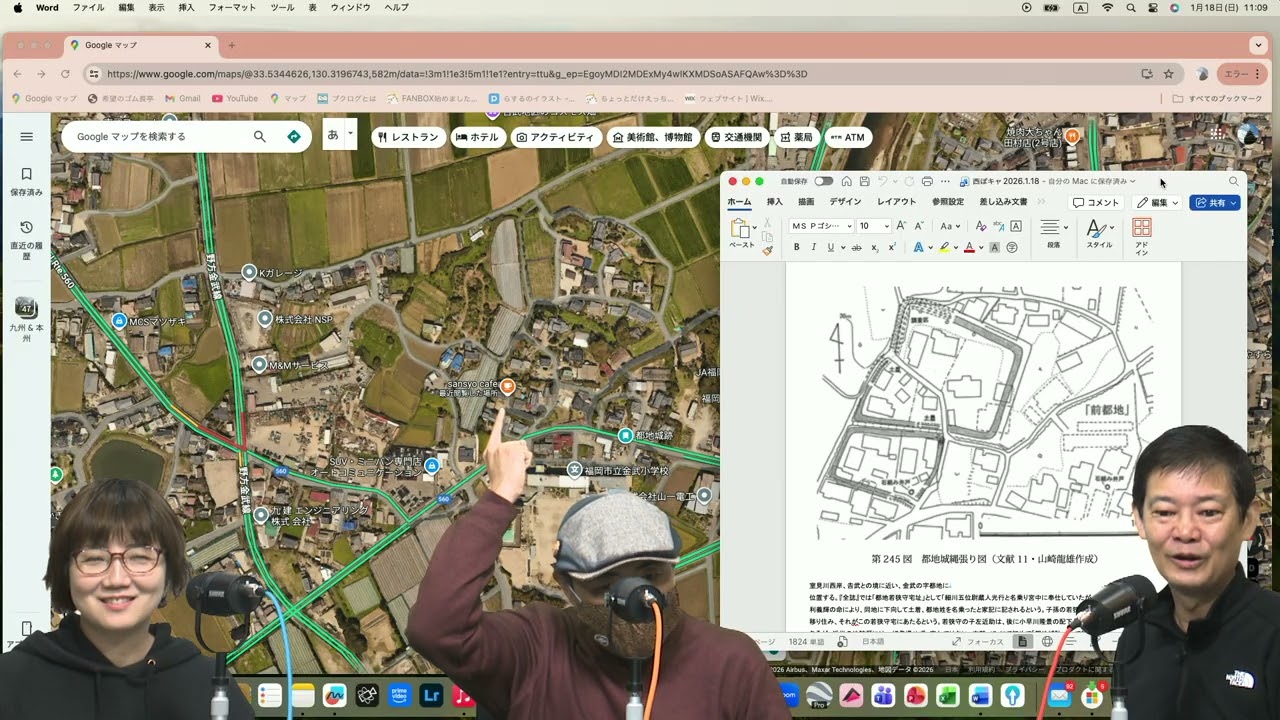Toggle Subscript formatting
This screenshot has width=1280, height=720.
tap(875, 247)
